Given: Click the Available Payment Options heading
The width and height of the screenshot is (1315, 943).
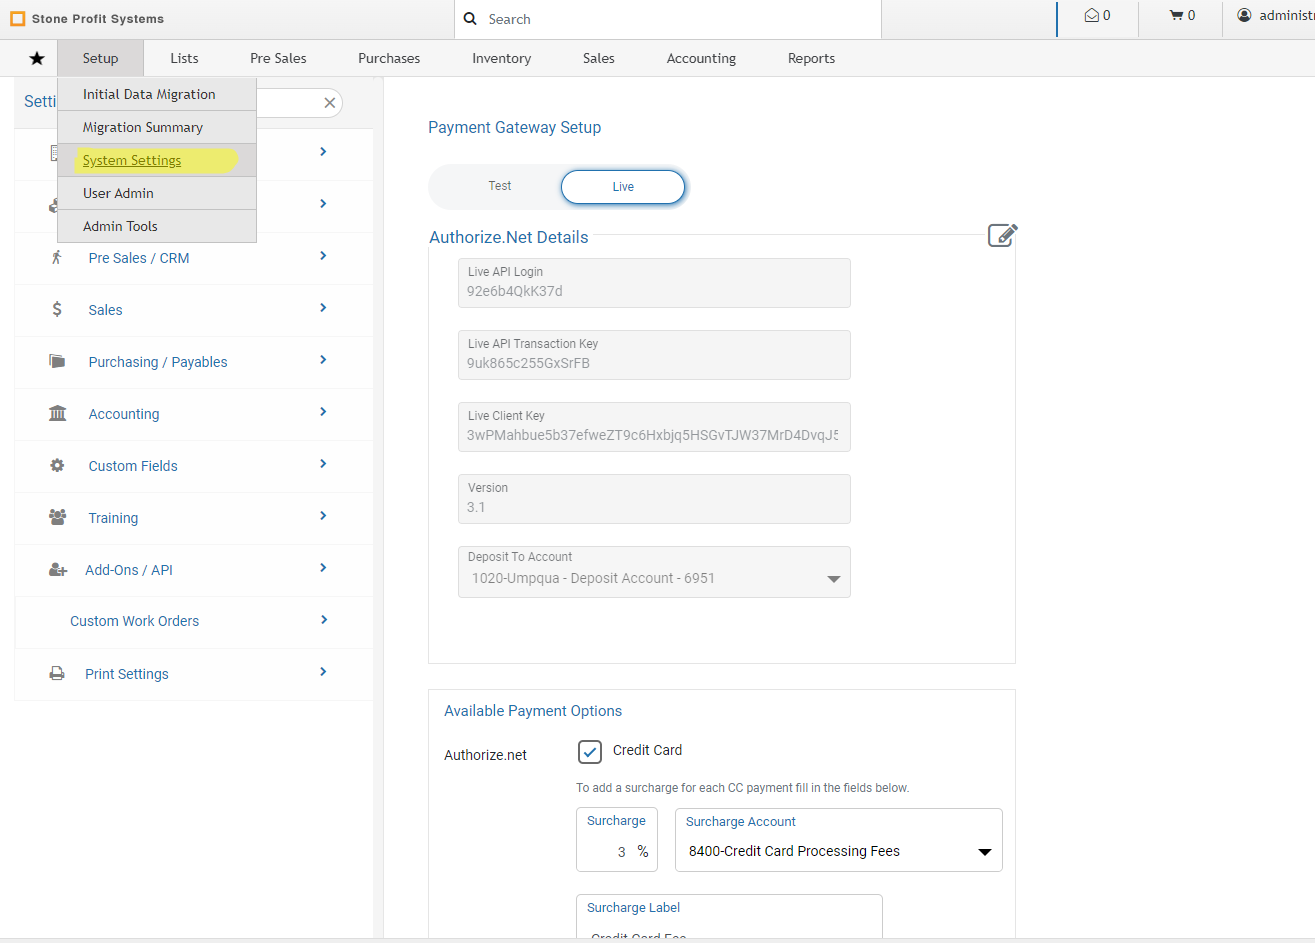Looking at the screenshot, I should [533, 711].
